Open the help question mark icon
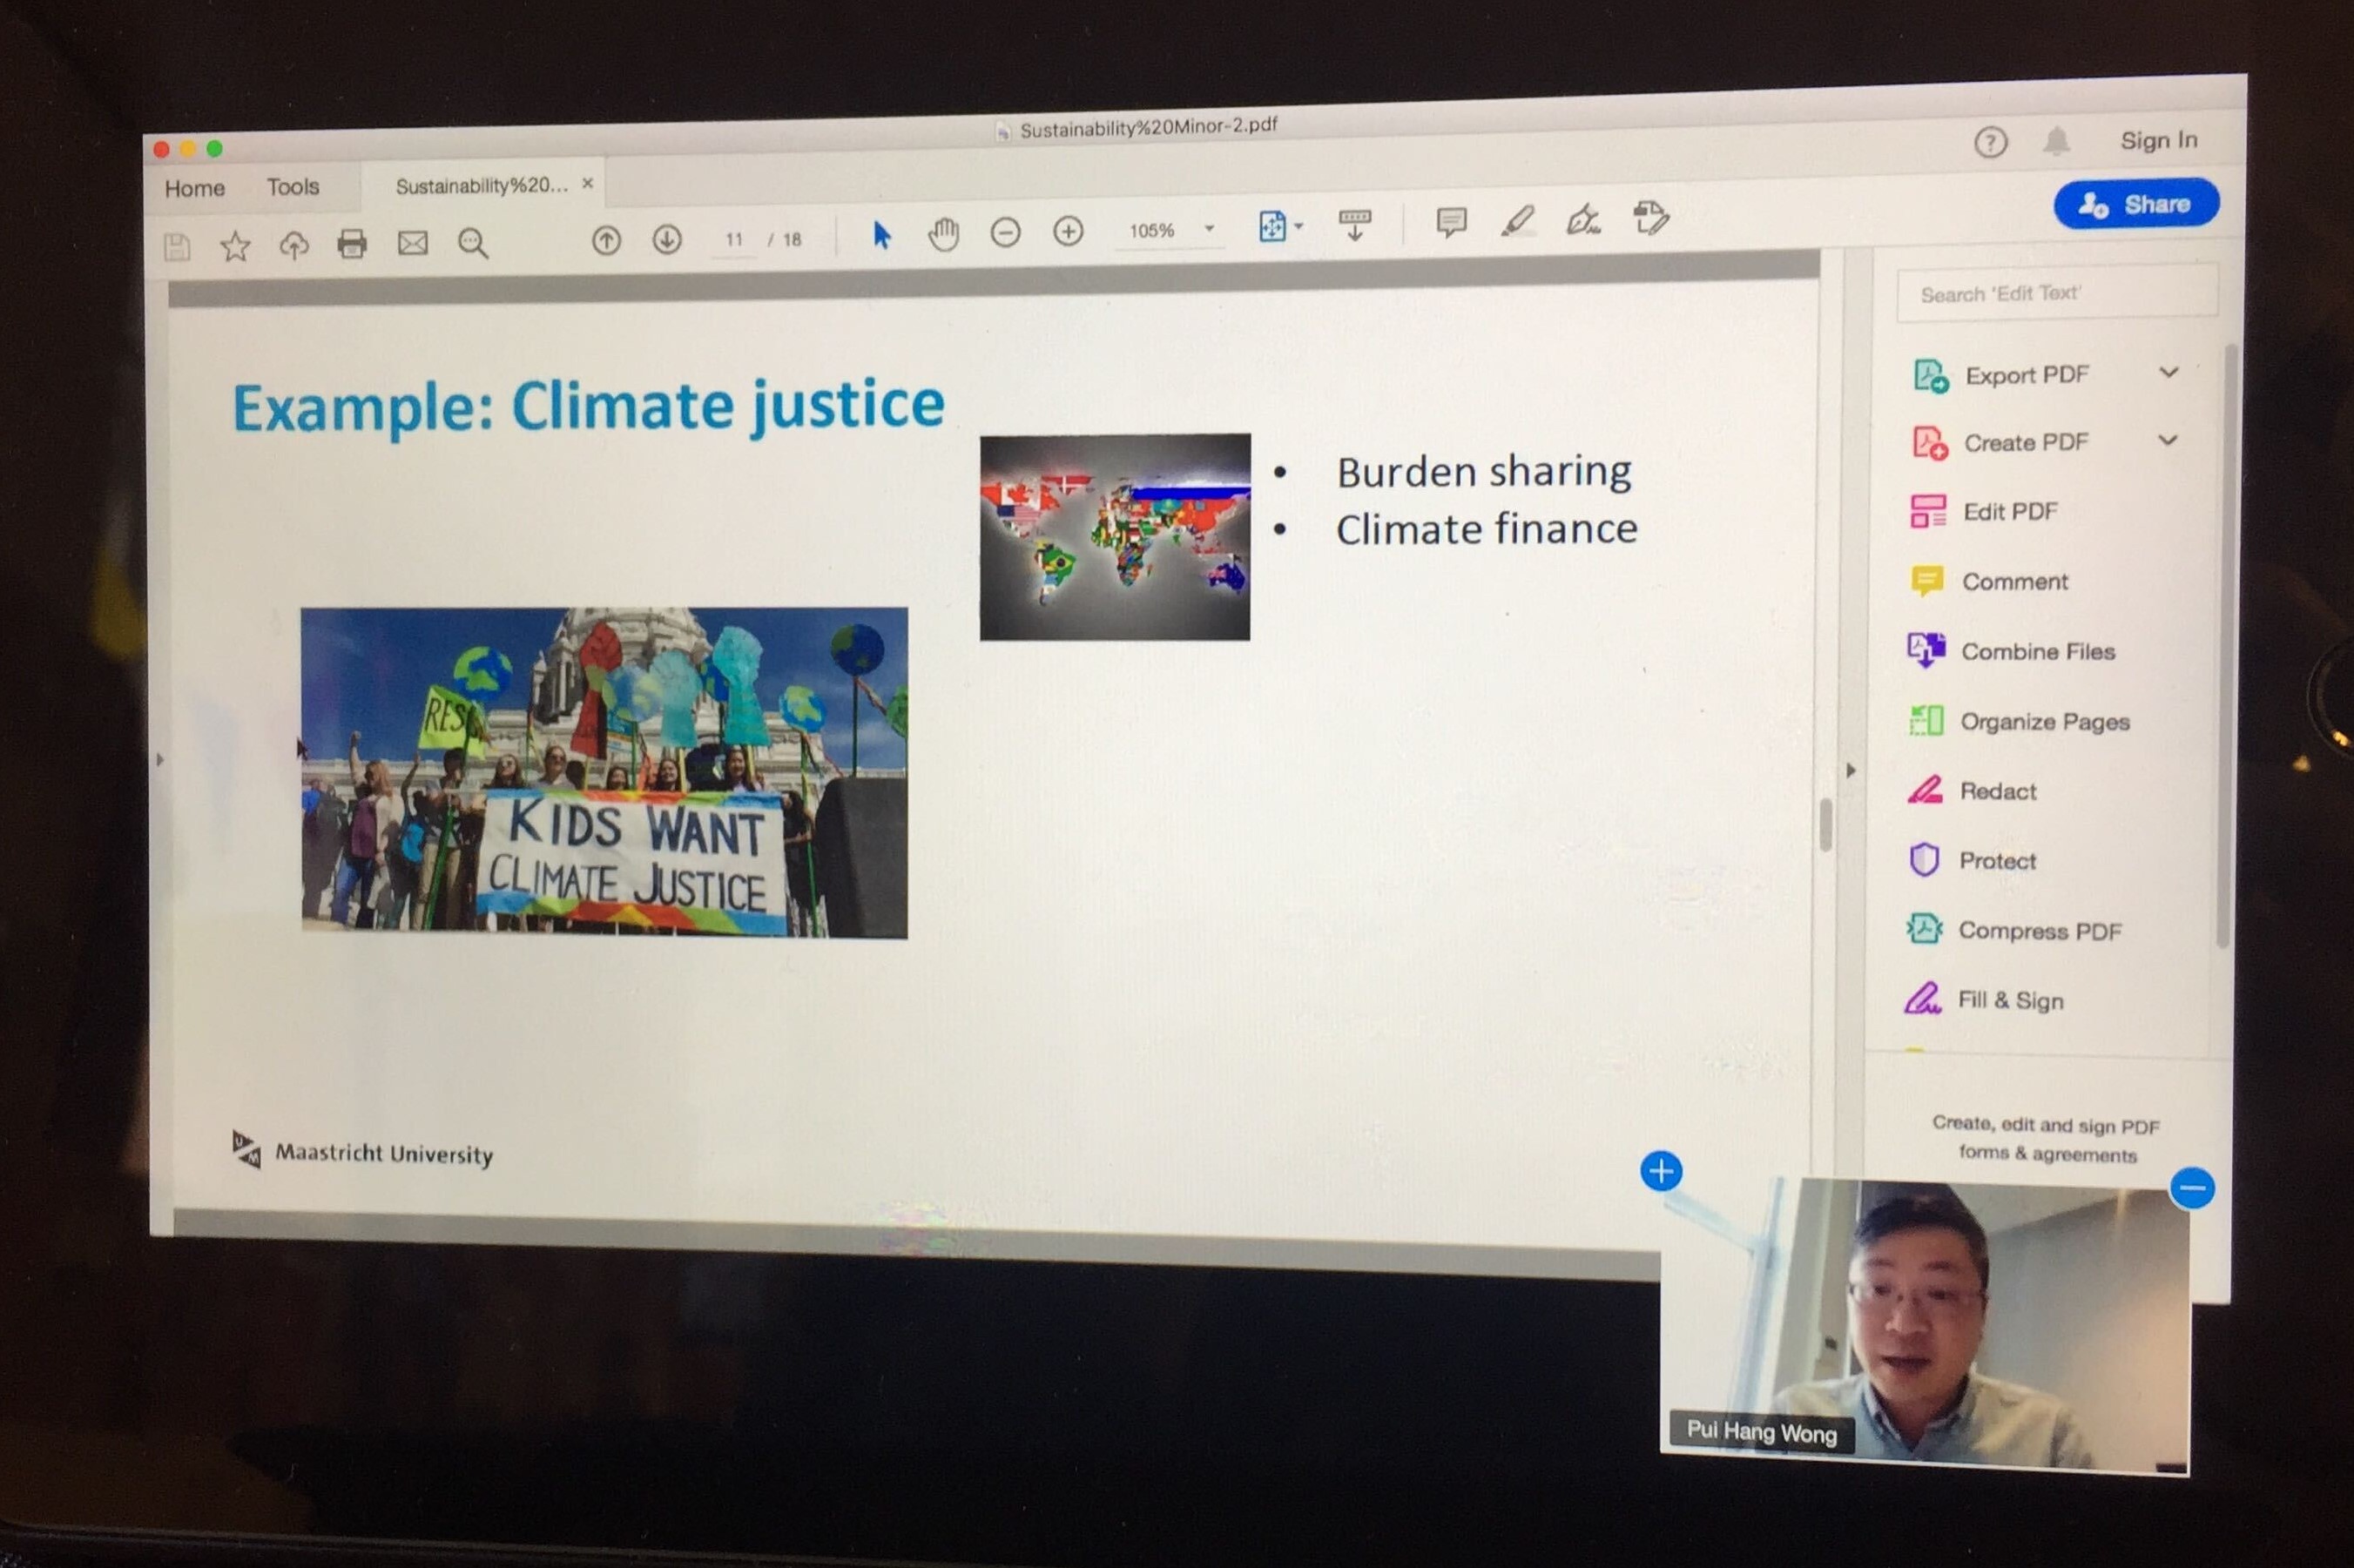This screenshot has width=2354, height=1568. pos(1990,142)
